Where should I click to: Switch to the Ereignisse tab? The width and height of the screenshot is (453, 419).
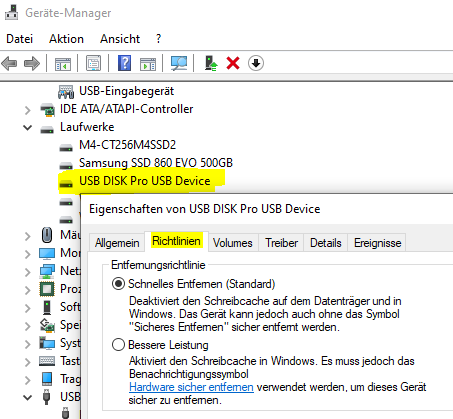[x=377, y=243]
